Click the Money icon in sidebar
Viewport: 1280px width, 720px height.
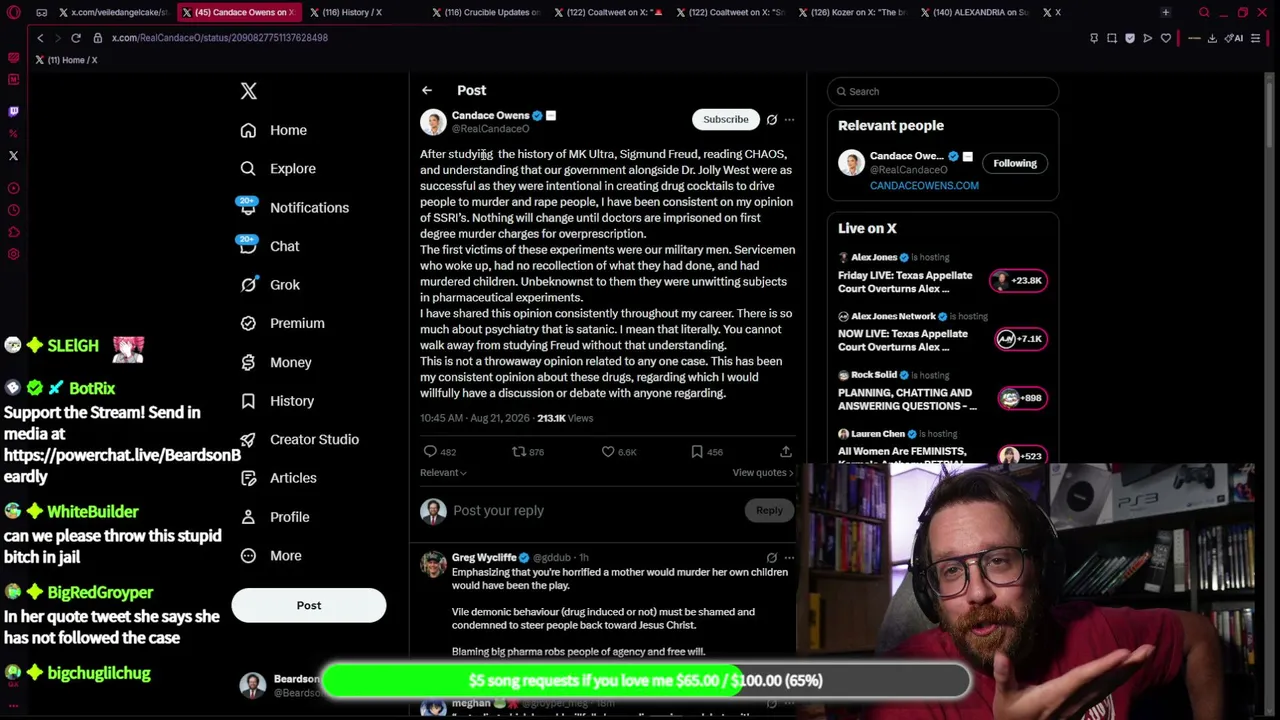[x=248, y=362]
